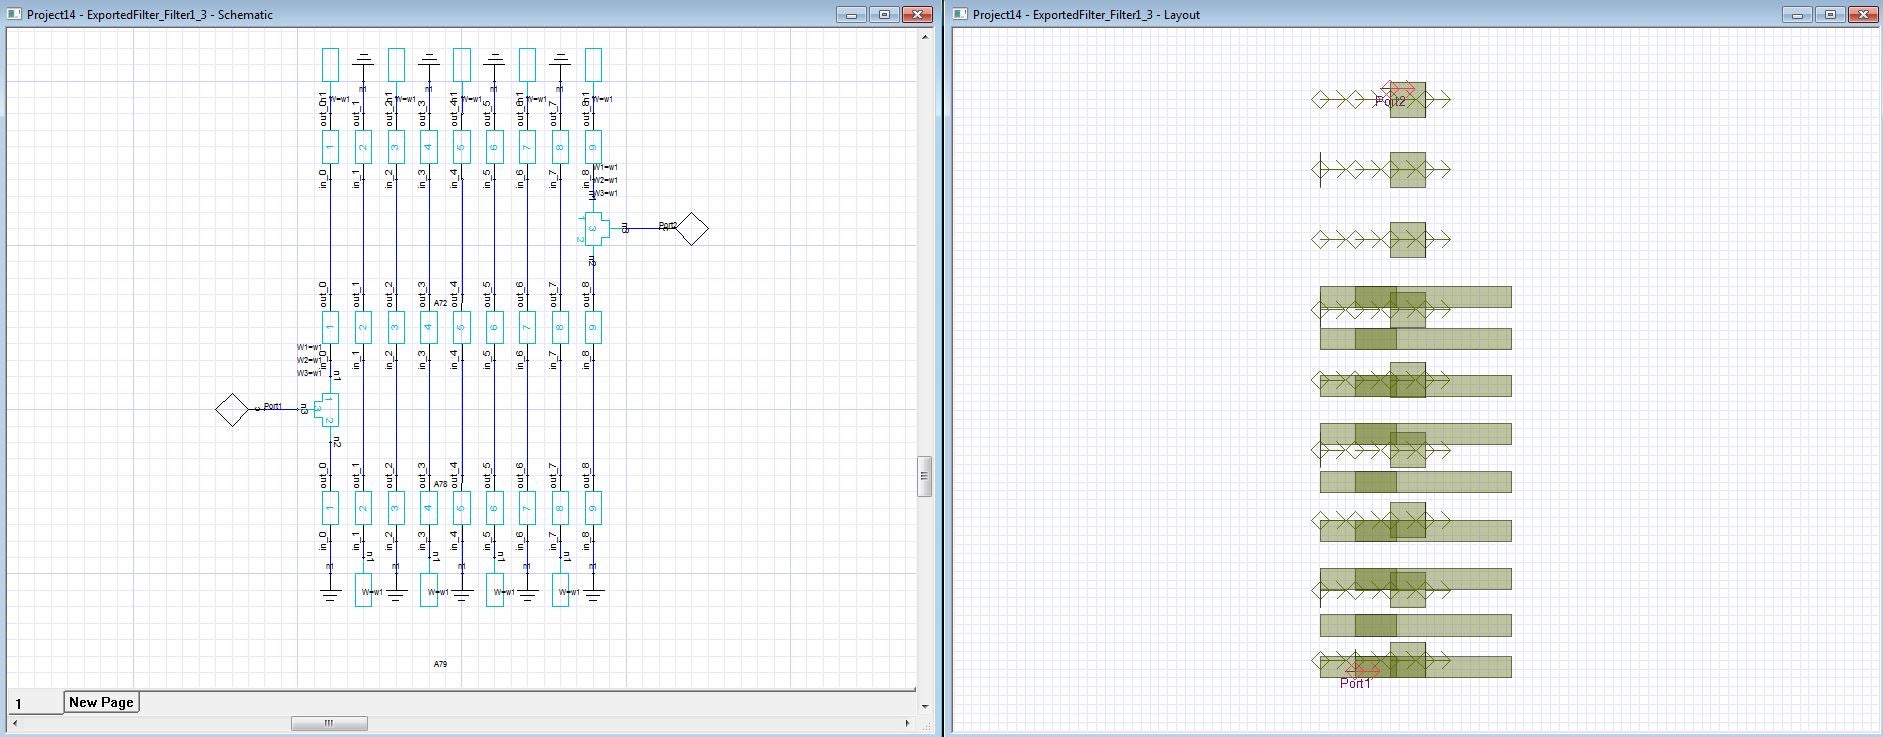Click the Layout window title icon
The width and height of the screenshot is (1883, 737).
point(960,14)
